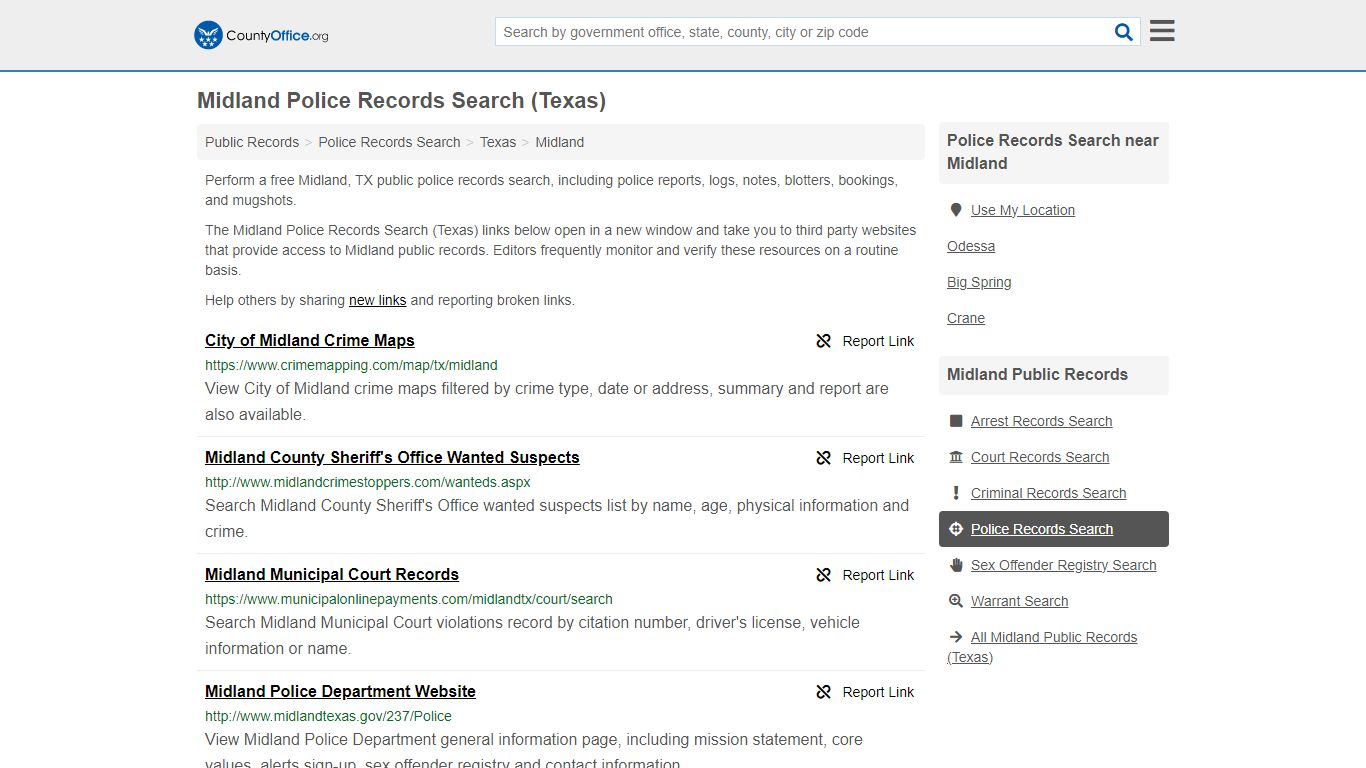The width and height of the screenshot is (1366, 768).
Task: Click the Criminal Records exclamation icon
Action: [956, 493]
